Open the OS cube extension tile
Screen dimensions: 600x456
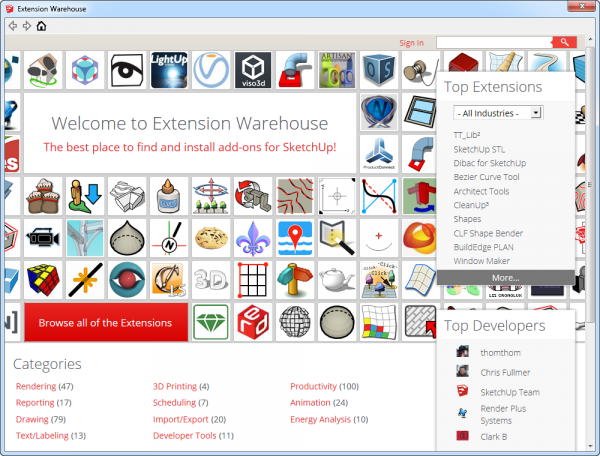pos(379,70)
